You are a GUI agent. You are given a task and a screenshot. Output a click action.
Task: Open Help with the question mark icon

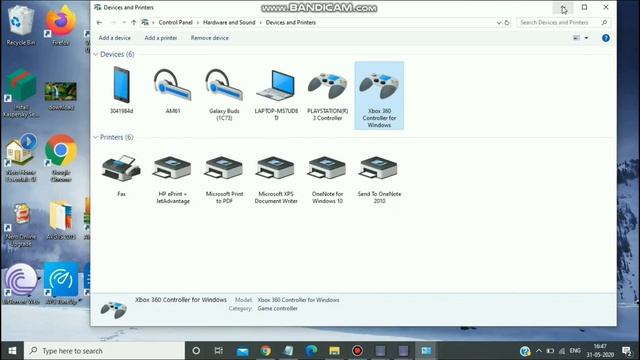(x=606, y=38)
